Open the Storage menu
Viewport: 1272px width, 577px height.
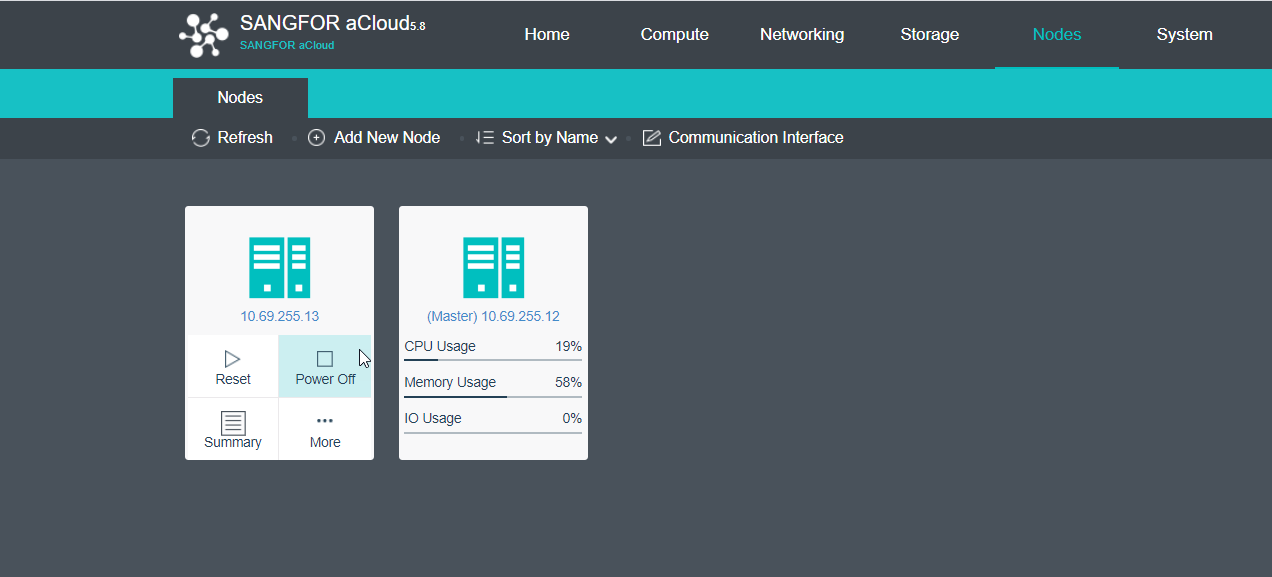click(x=930, y=34)
